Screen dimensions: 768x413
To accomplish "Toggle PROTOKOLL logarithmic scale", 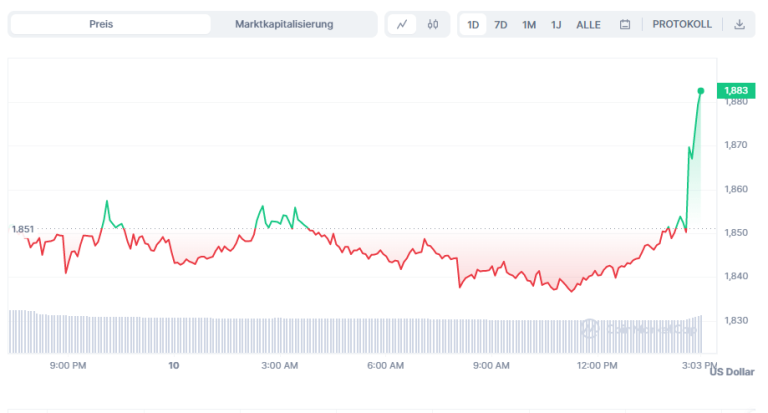I will click(682, 24).
